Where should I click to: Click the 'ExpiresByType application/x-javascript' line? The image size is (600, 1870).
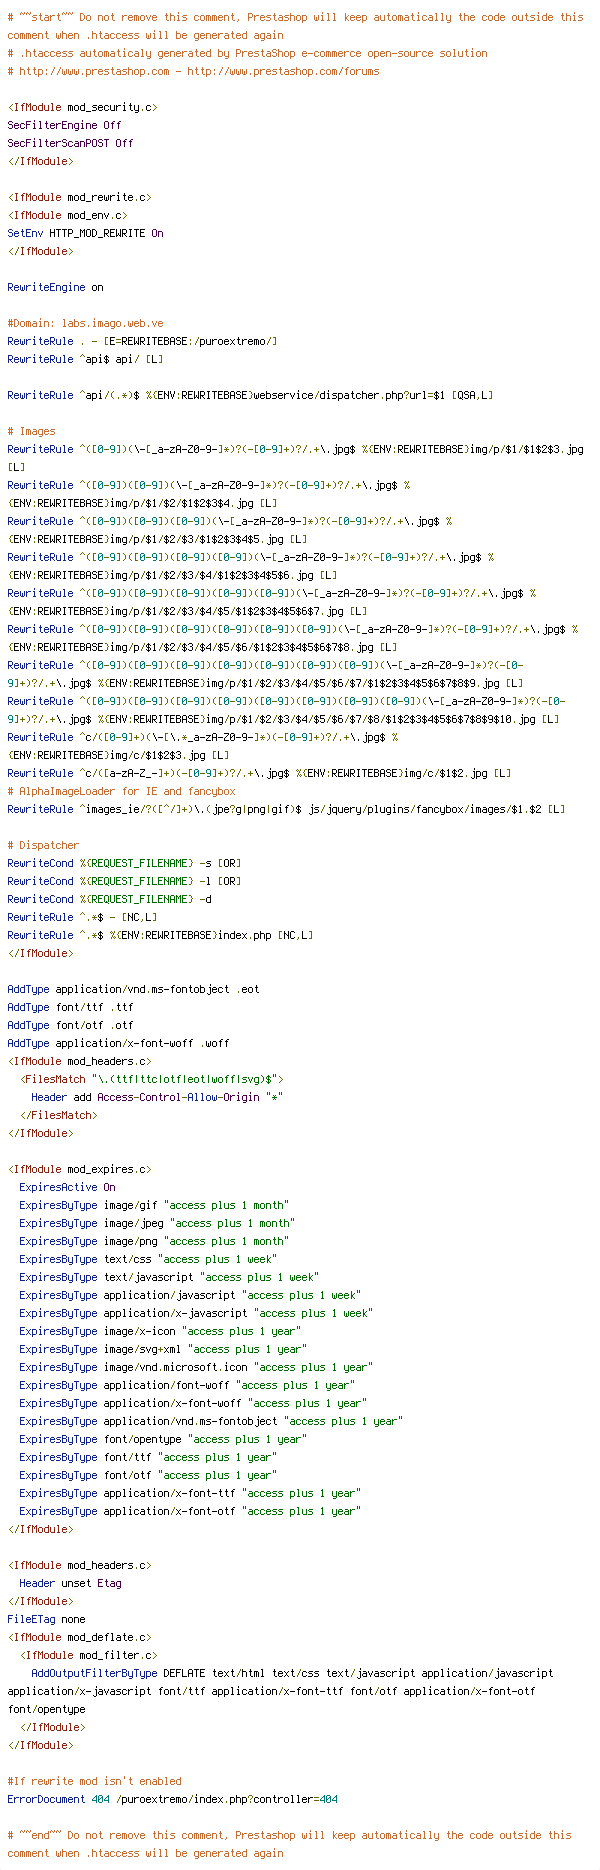(x=196, y=1313)
